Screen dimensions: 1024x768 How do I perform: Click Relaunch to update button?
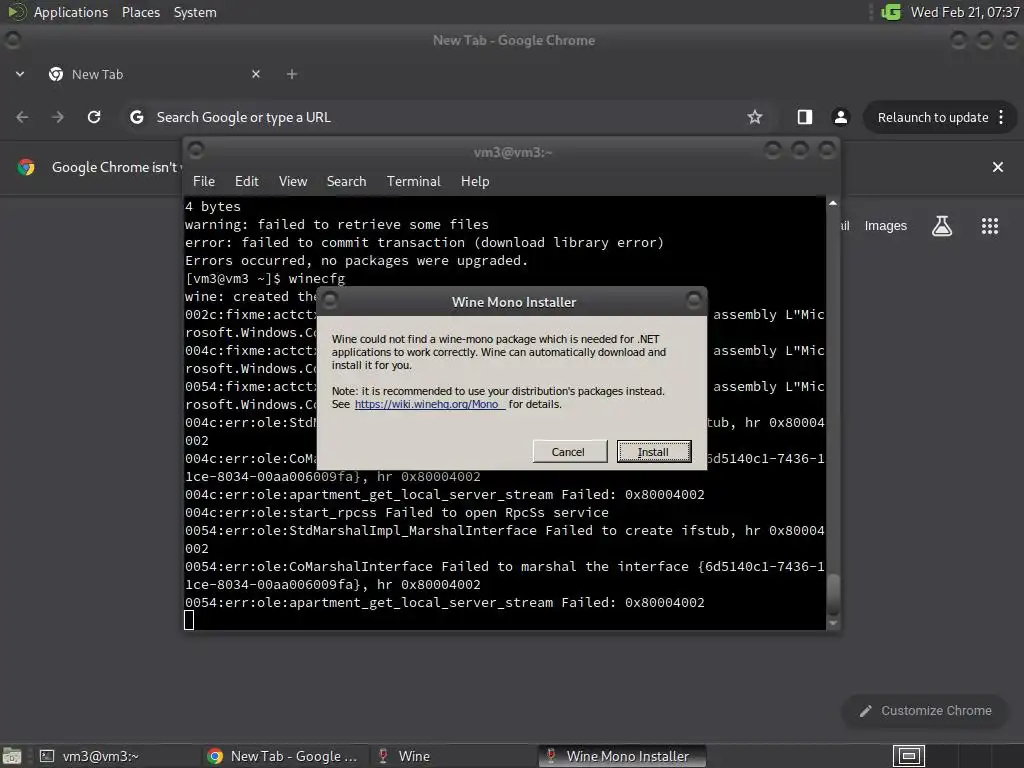tap(933, 118)
